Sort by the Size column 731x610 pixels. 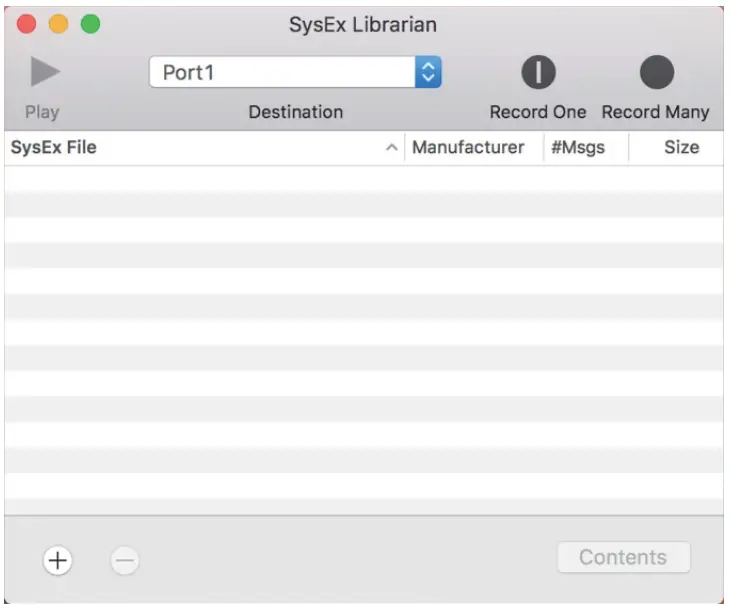coord(681,148)
